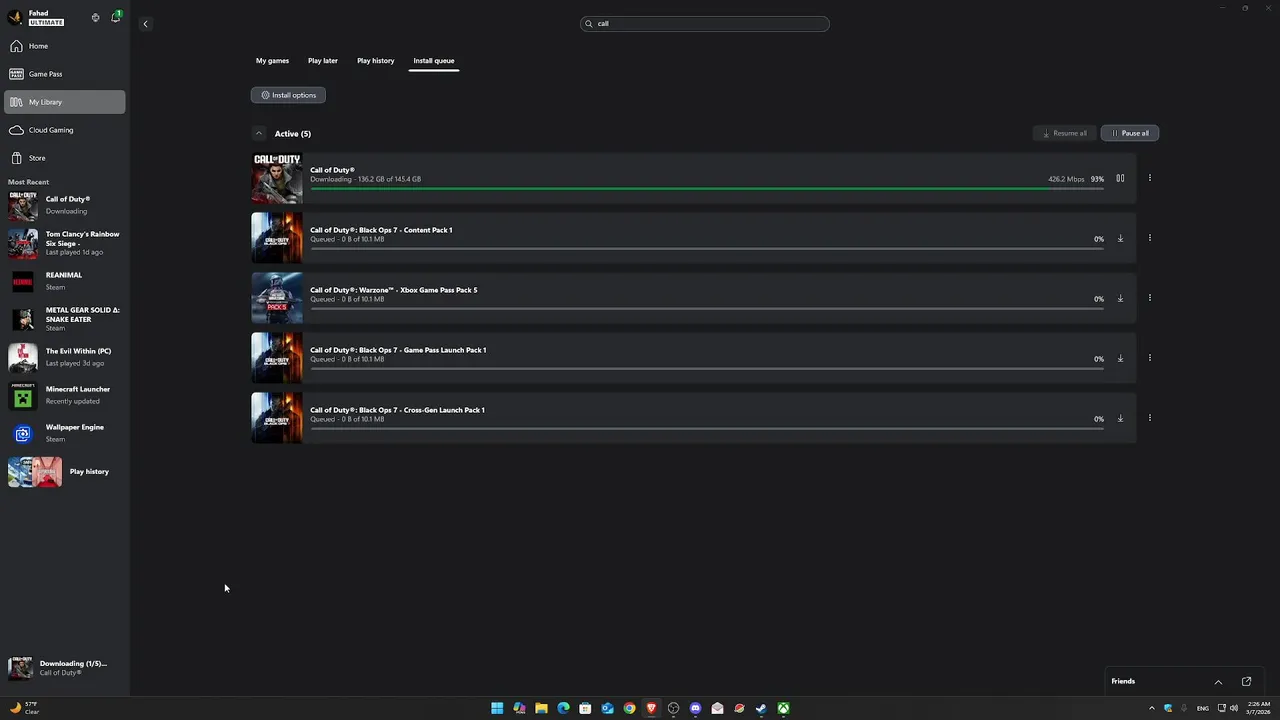Expand the Friends panel chevron
The height and width of the screenshot is (720, 1280).
tap(1218, 682)
